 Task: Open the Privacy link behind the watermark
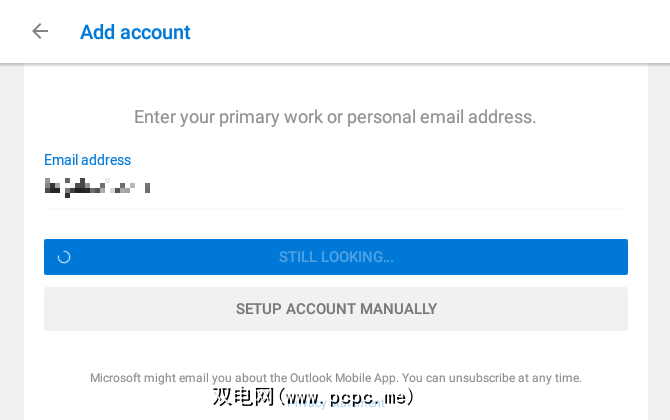(335, 403)
